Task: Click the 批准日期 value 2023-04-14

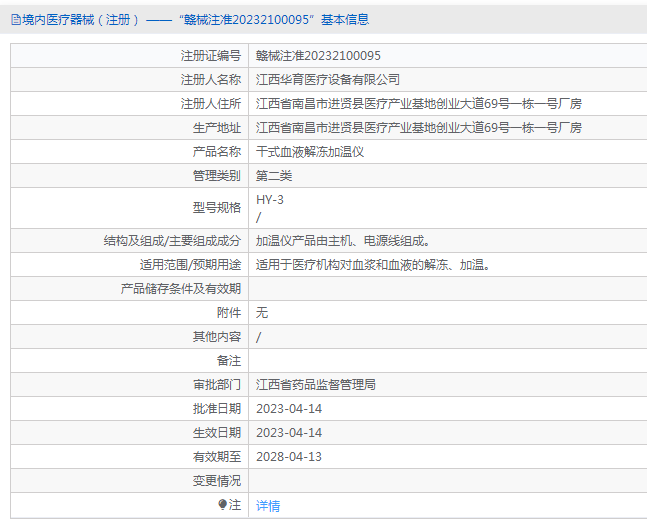Action: click(289, 408)
